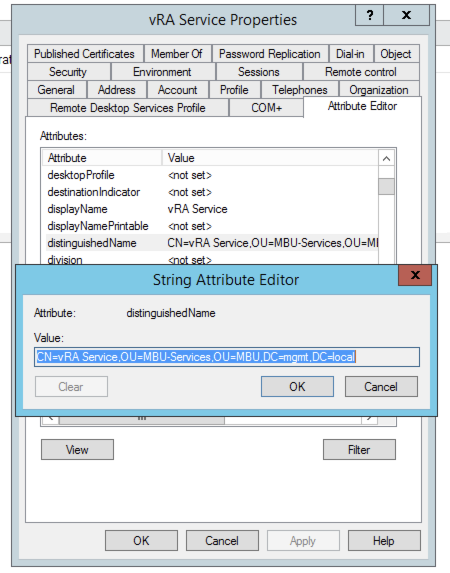Click OK in vRA Service Properties

tap(141, 540)
